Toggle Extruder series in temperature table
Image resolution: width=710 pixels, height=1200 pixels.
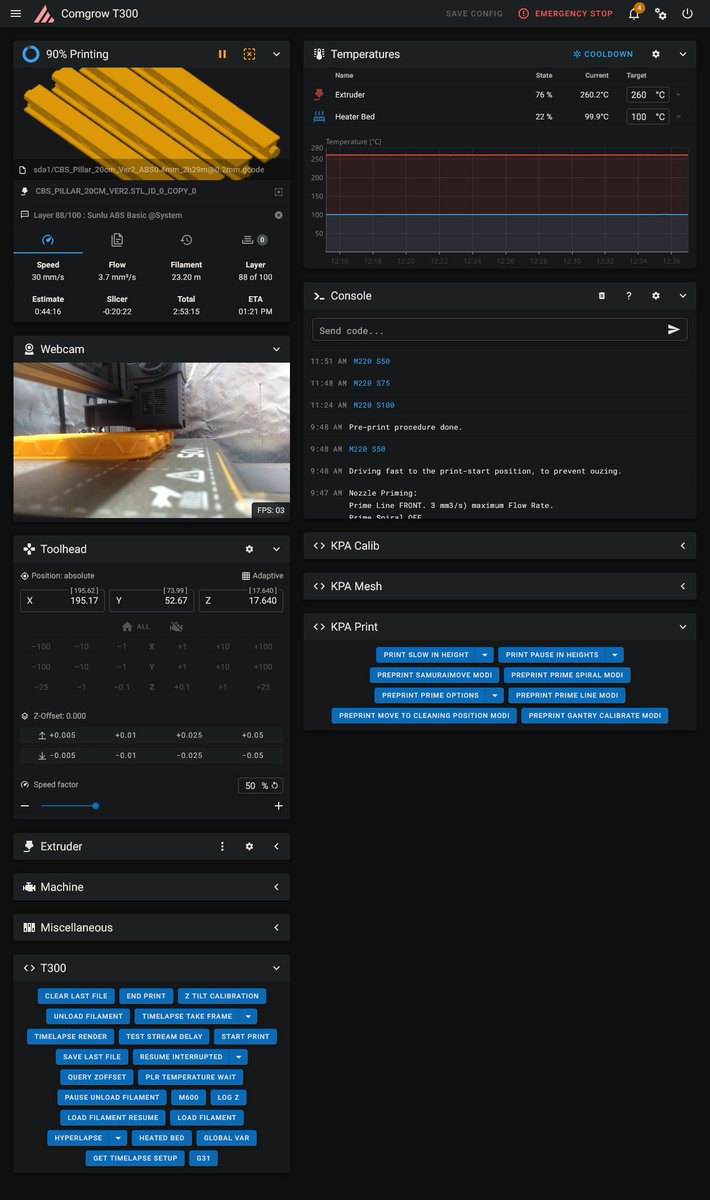(320, 95)
